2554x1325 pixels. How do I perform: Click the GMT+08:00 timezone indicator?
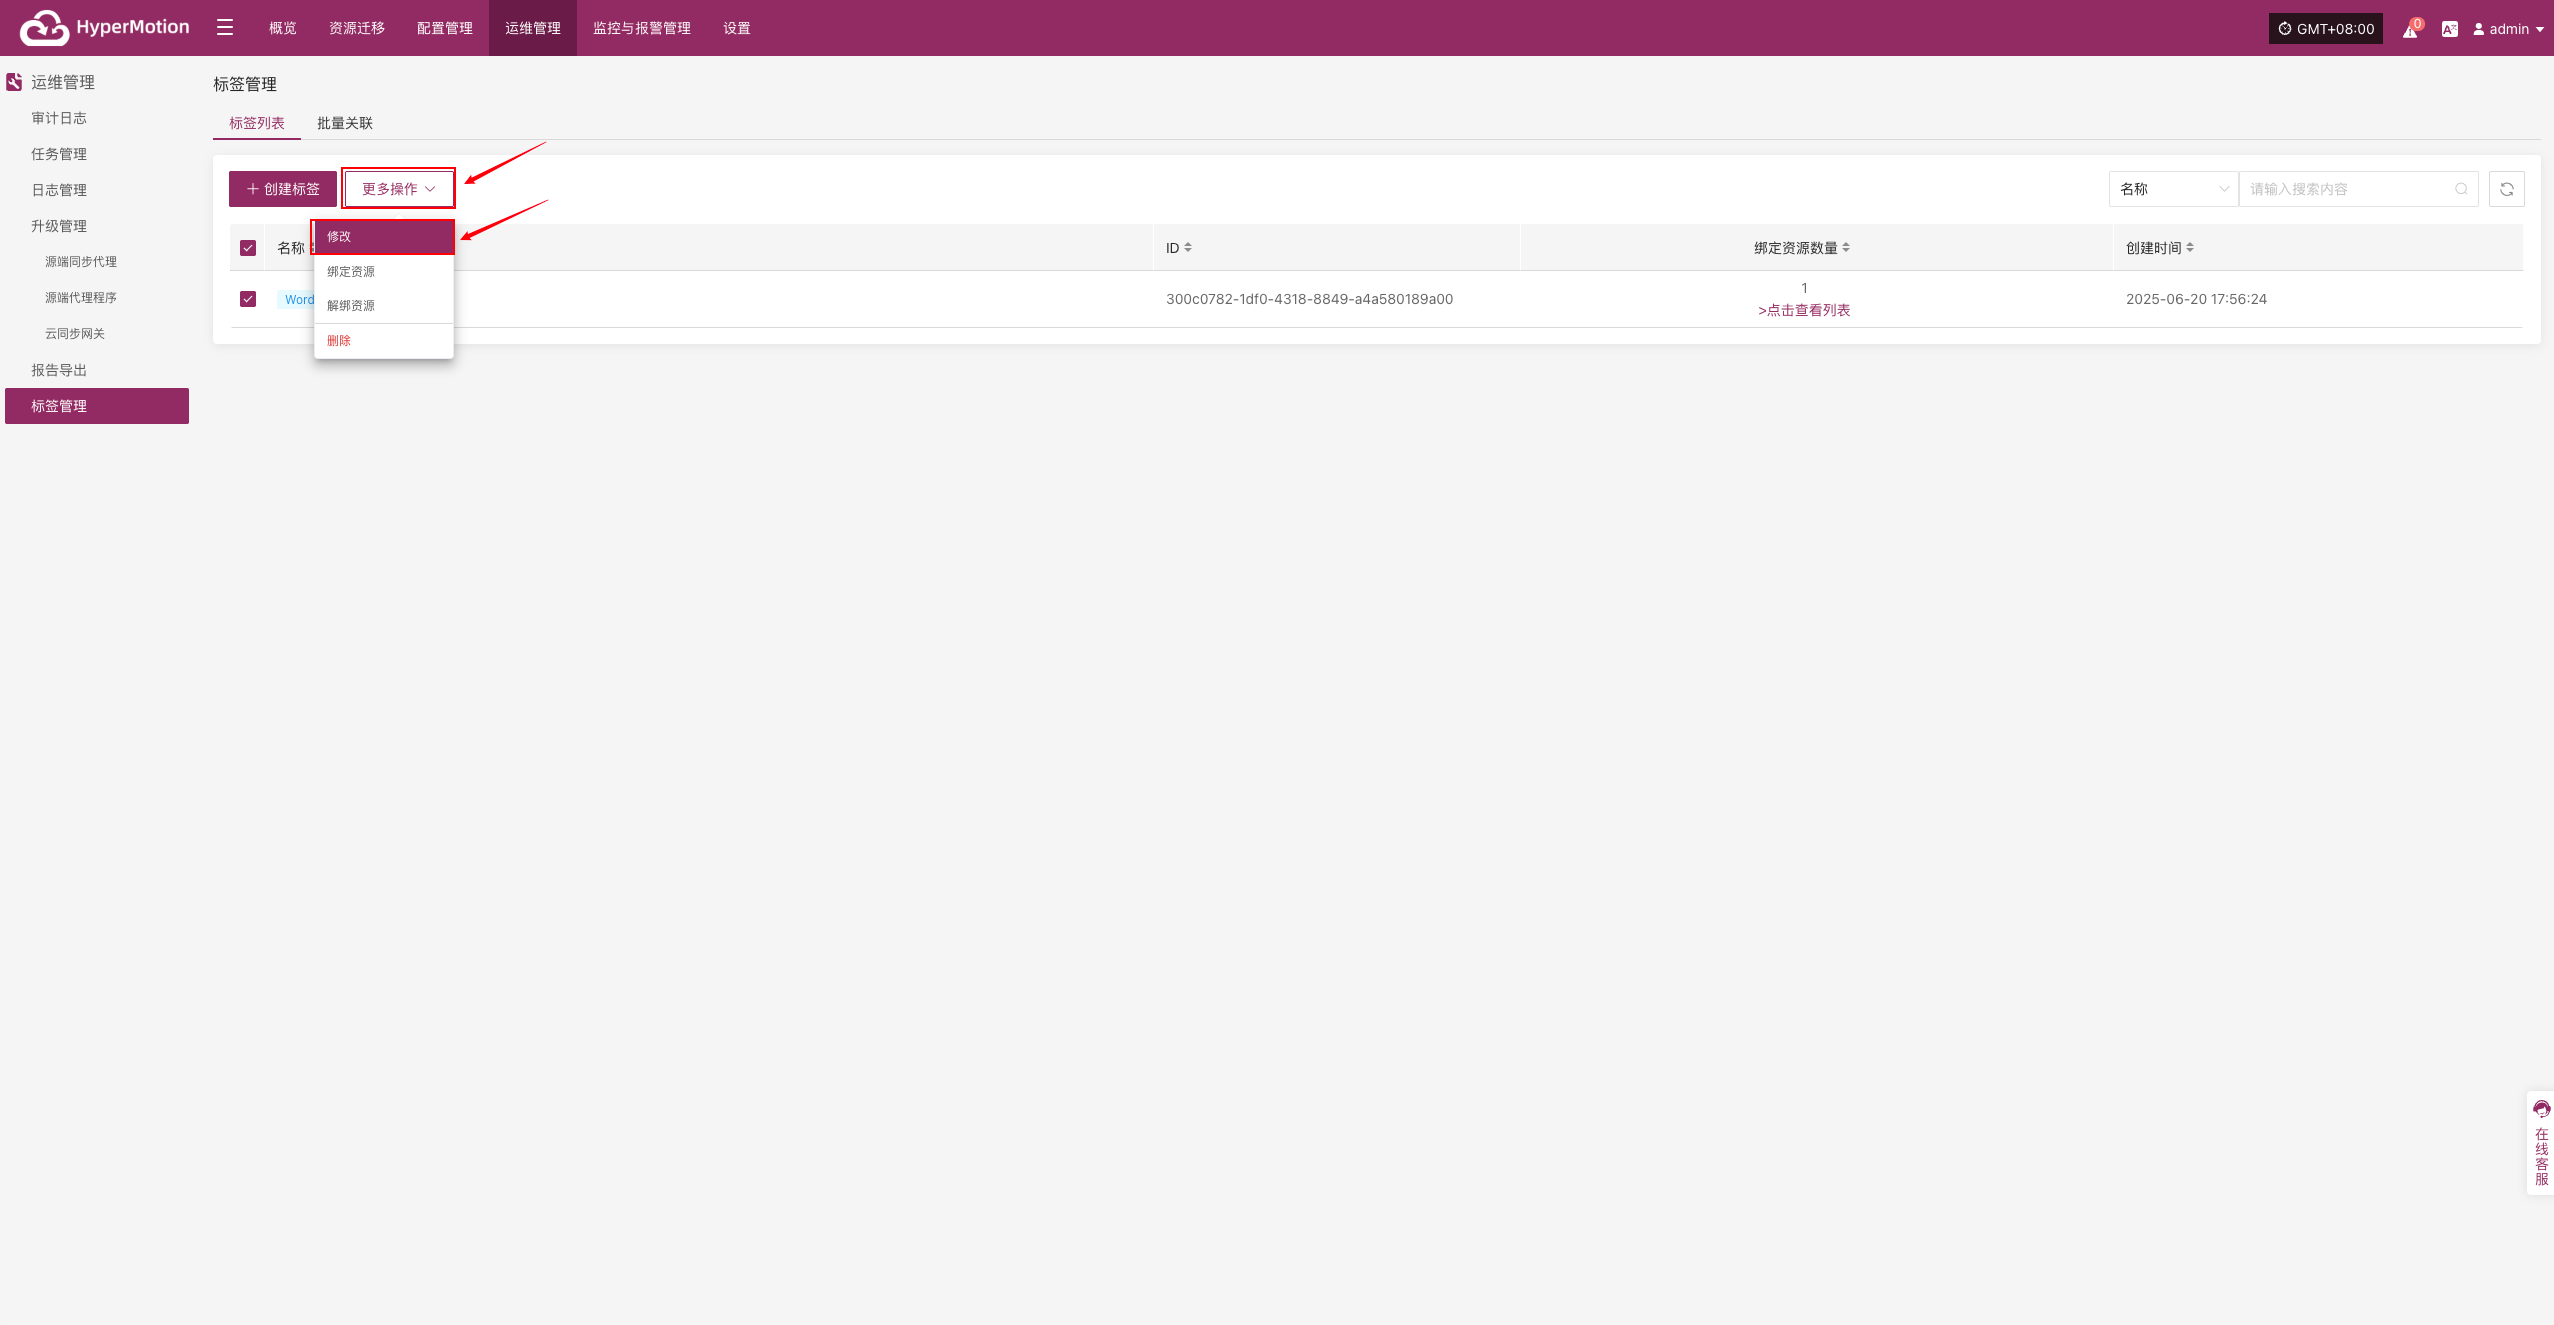coord(2326,29)
